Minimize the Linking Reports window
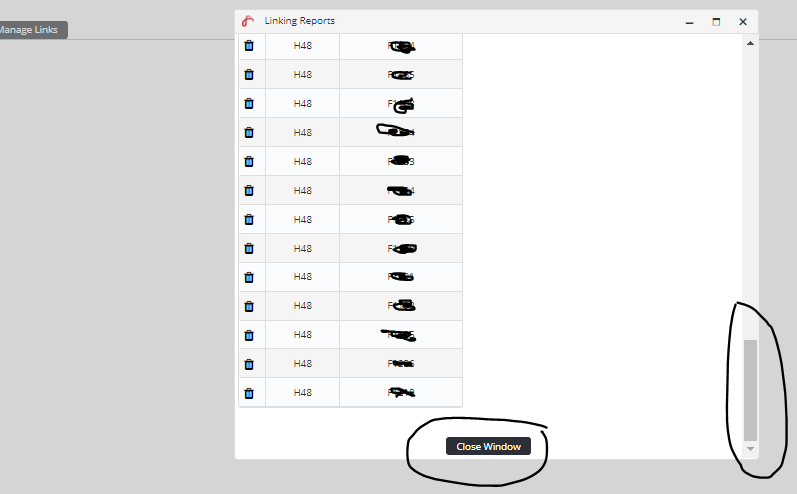The image size is (797, 494). [x=689, y=21]
